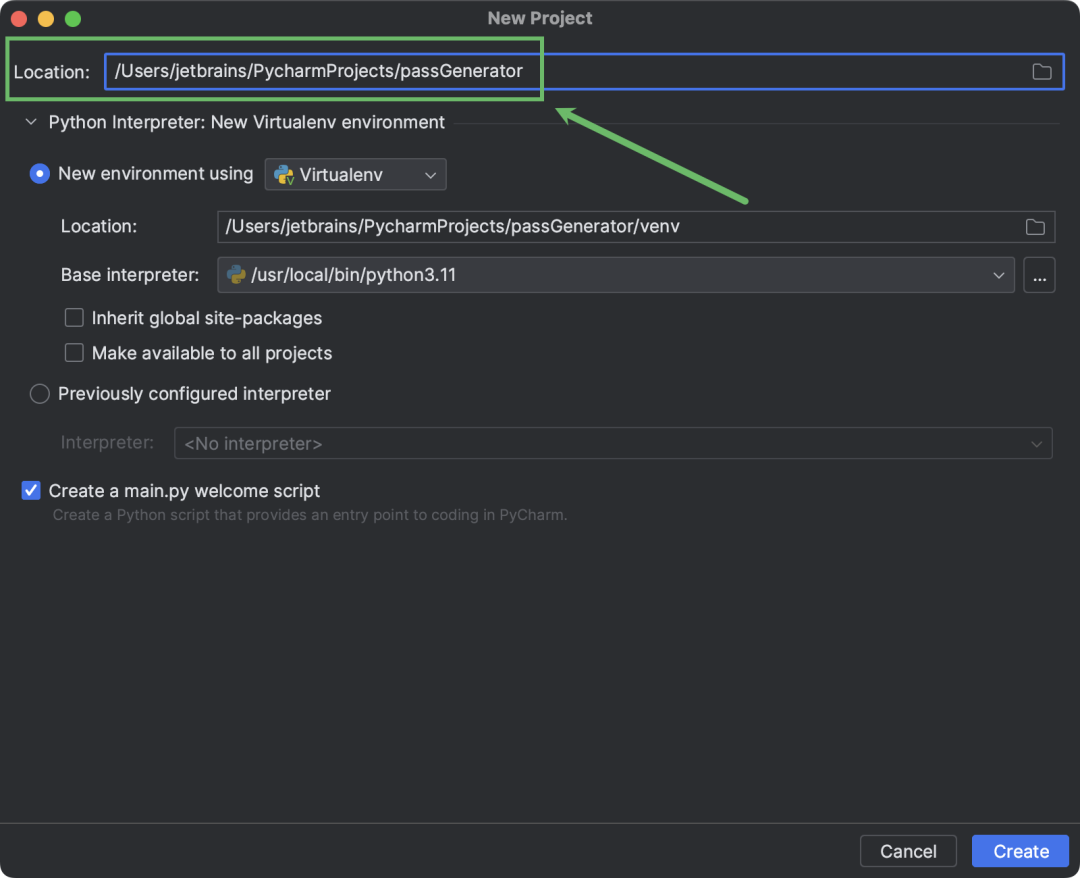Image resolution: width=1080 pixels, height=878 pixels.
Task: Click the welcome script description text
Action: click(310, 515)
